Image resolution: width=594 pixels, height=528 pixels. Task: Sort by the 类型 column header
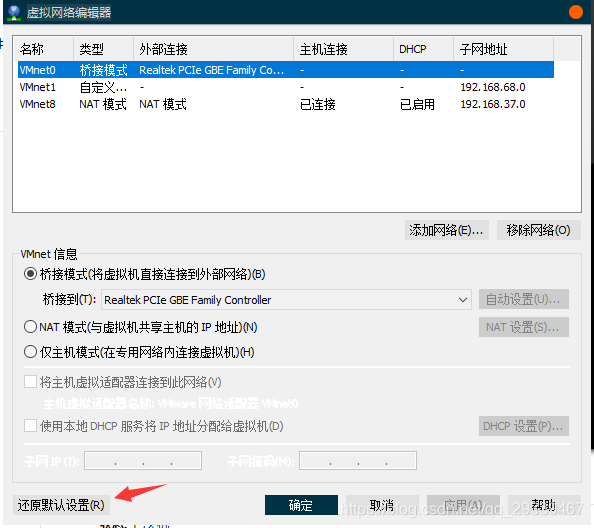pos(103,49)
